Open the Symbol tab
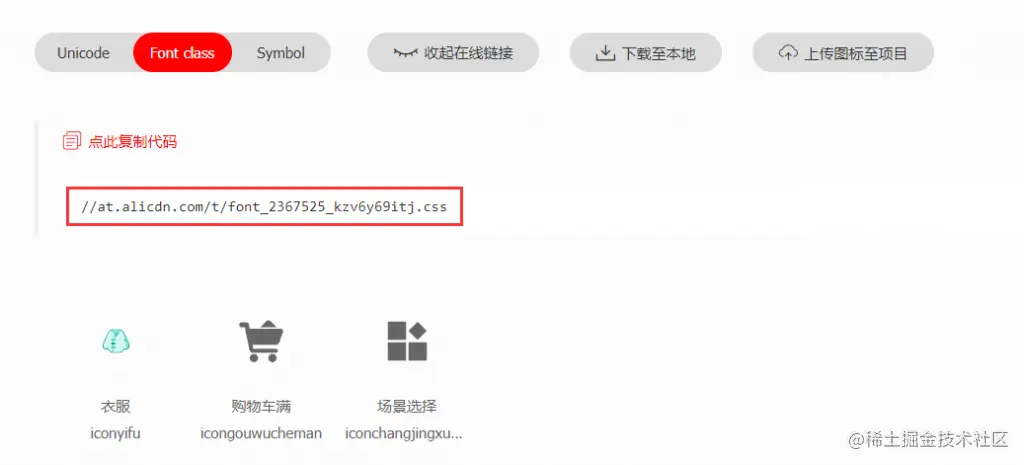The width and height of the screenshot is (1024, 465). (x=281, y=53)
